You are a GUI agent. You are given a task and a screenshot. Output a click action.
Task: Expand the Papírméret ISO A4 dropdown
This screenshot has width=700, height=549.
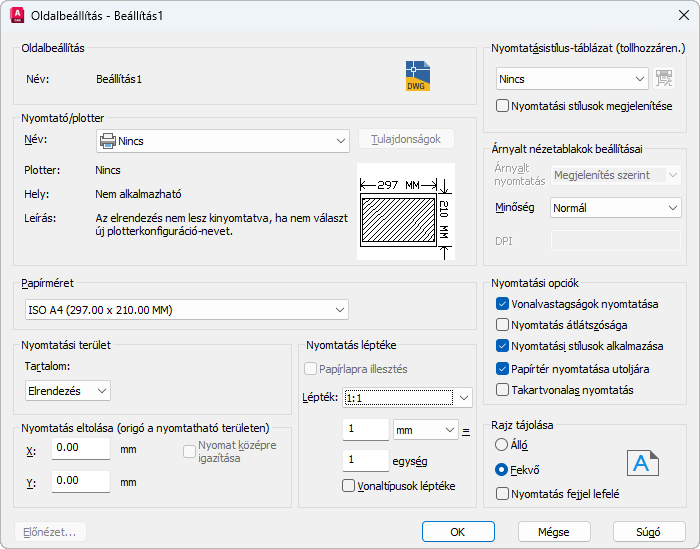click(x=185, y=310)
